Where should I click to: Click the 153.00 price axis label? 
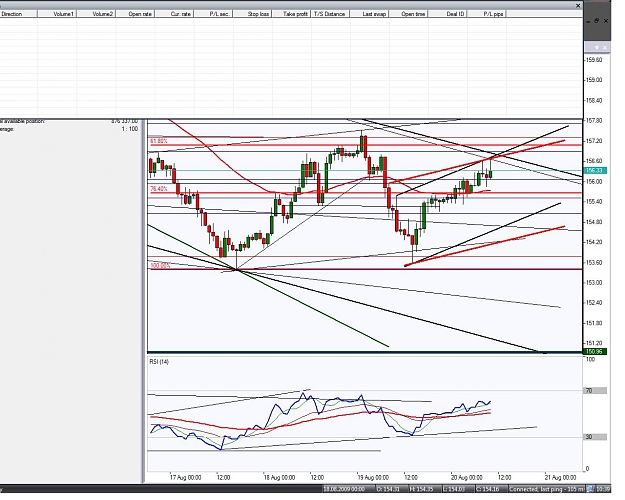pos(594,283)
